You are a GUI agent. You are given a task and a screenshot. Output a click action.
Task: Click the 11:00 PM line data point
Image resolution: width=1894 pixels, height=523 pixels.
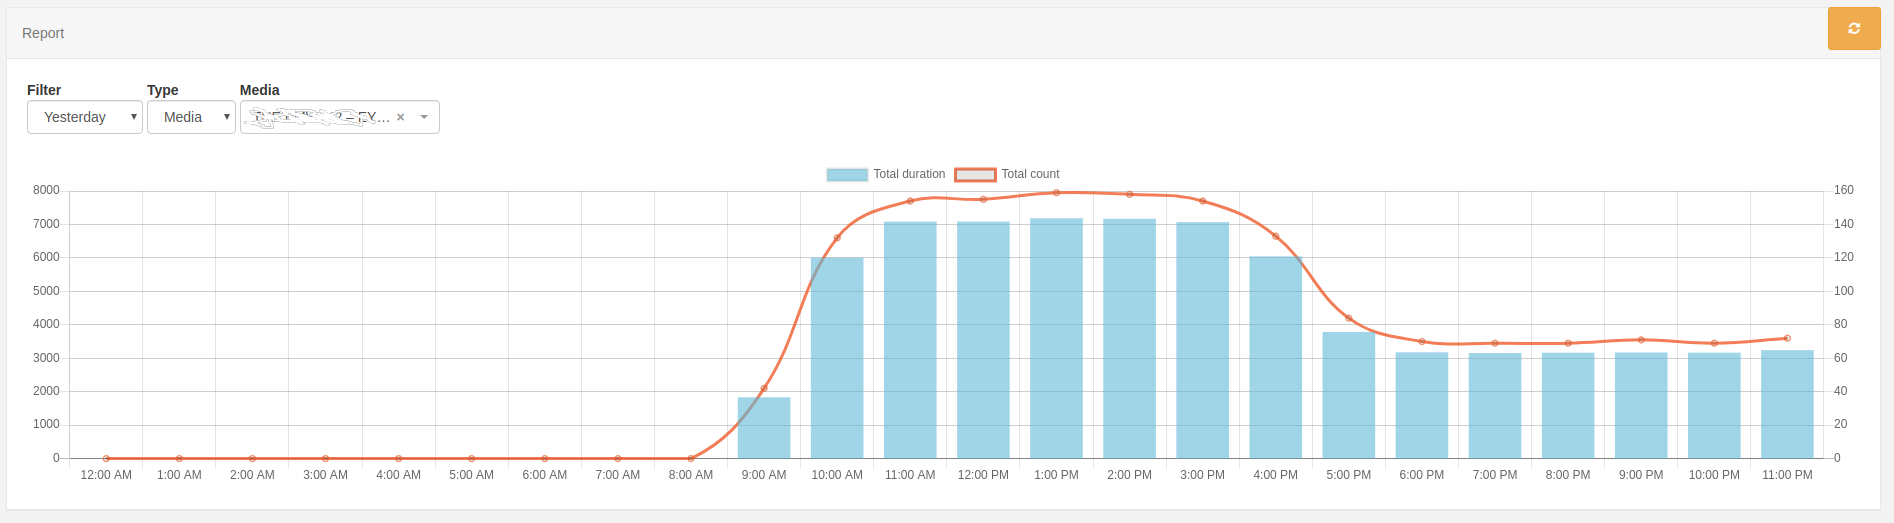[1787, 338]
